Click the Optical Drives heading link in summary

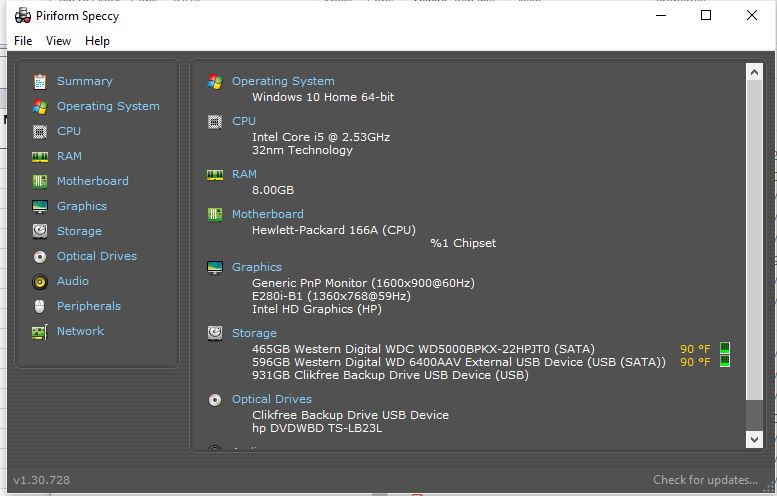272,399
